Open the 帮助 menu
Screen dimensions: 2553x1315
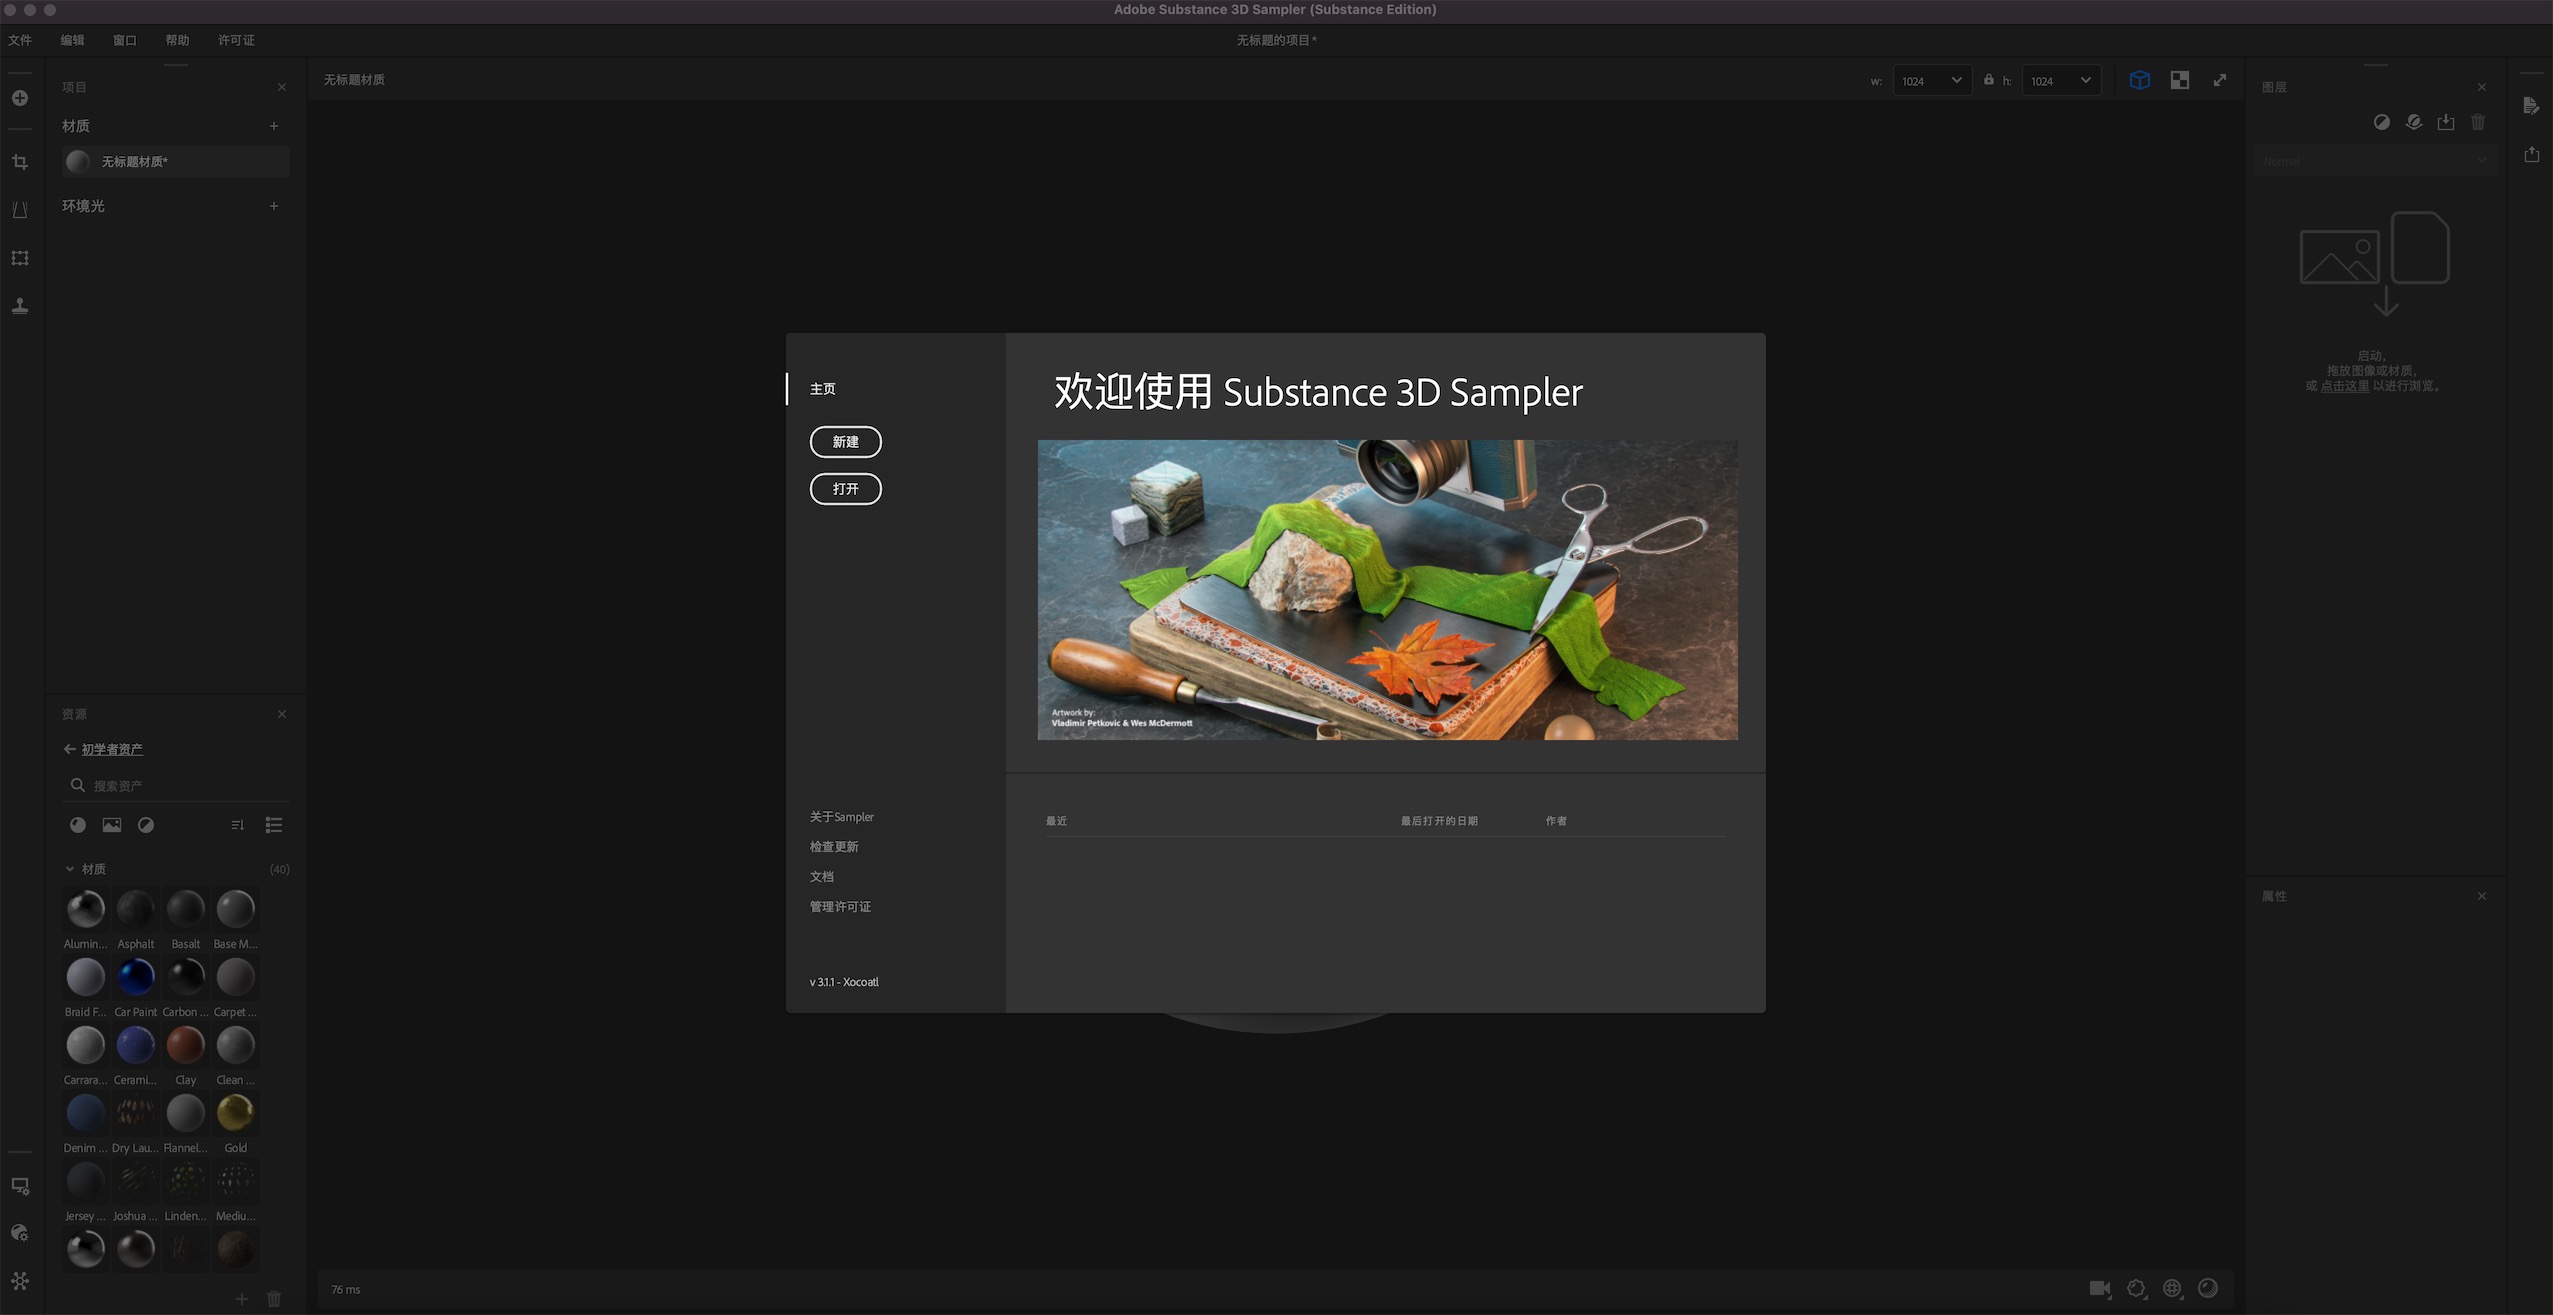click(x=177, y=40)
